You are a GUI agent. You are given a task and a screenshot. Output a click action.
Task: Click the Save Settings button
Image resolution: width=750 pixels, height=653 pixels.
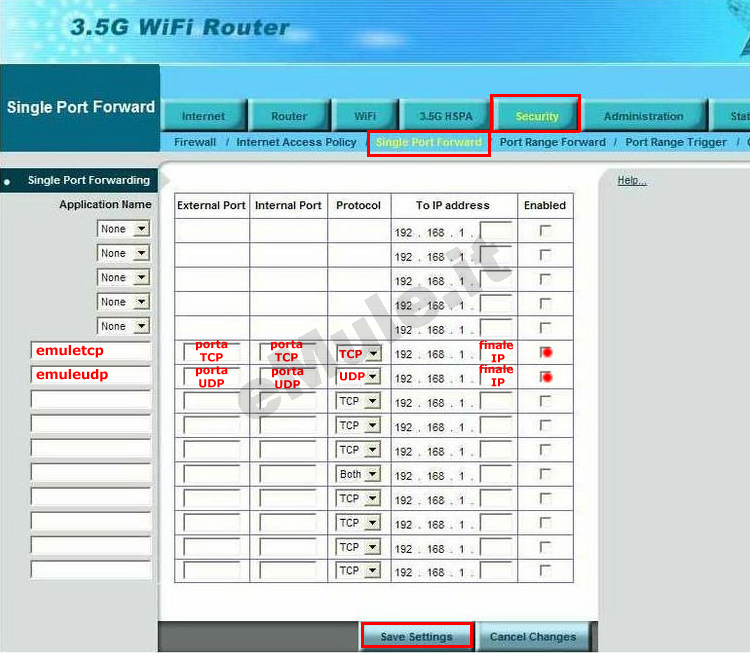pyautogui.click(x=417, y=636)
